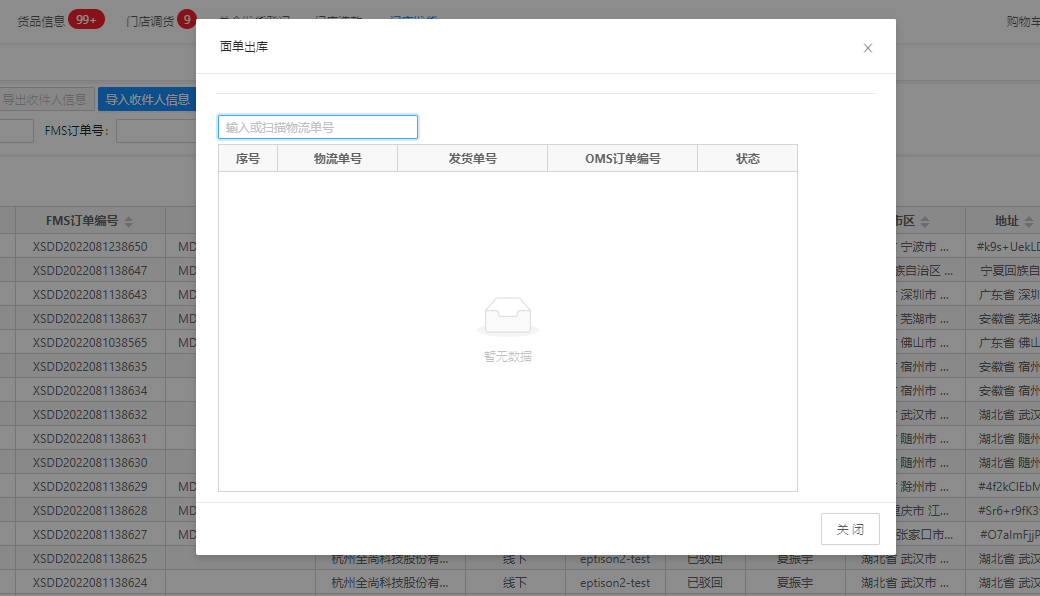Open the 门店调货 menu tab
Viewport: 1040px width, 596px height.
(150, 21)
